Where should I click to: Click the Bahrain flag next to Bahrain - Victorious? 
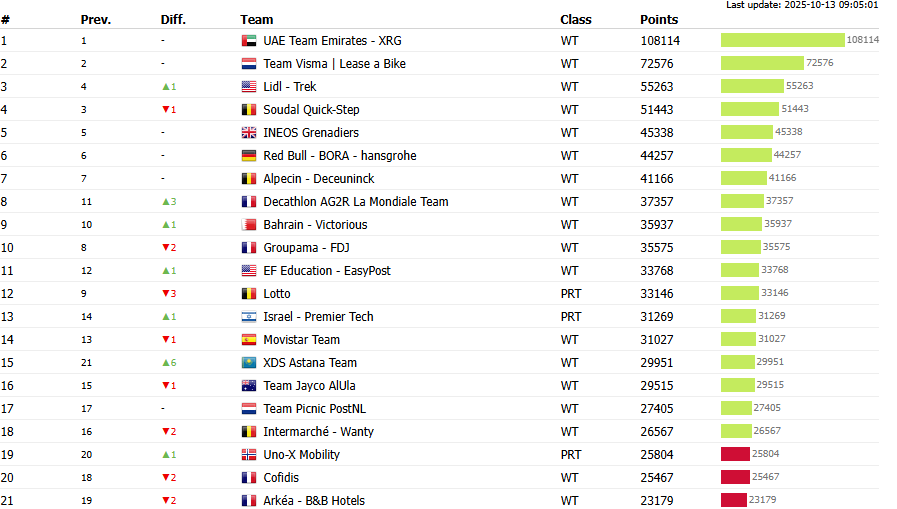coord(249,225)
